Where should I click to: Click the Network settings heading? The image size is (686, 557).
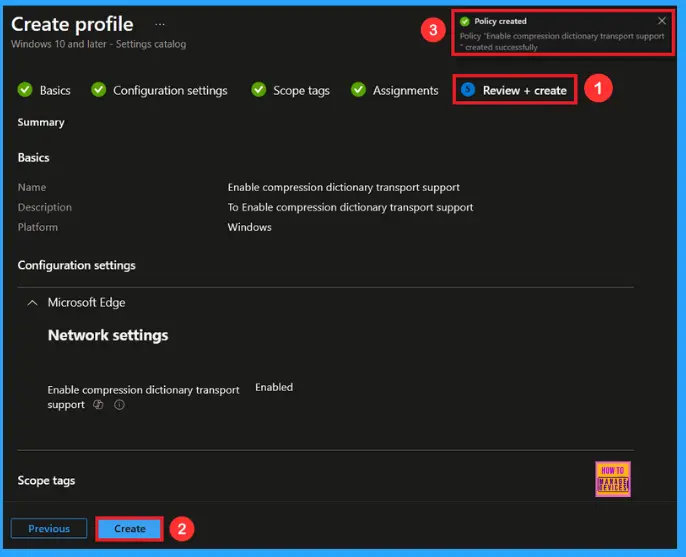pos(108,335)
